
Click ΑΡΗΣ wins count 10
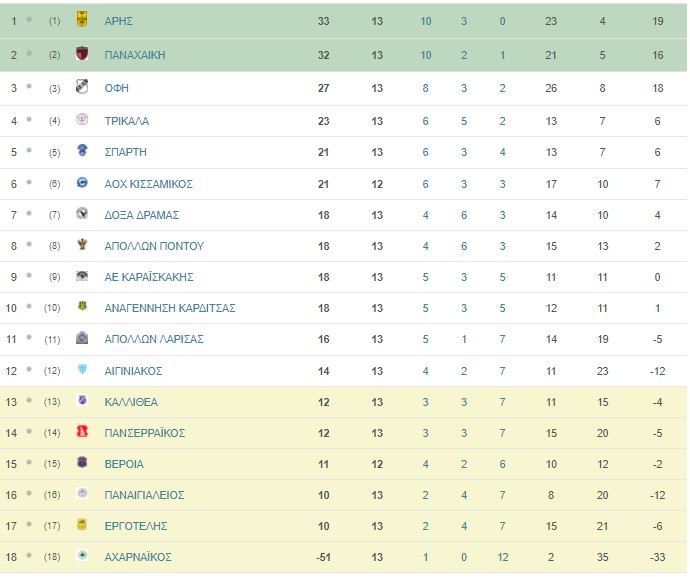point(426,21)
